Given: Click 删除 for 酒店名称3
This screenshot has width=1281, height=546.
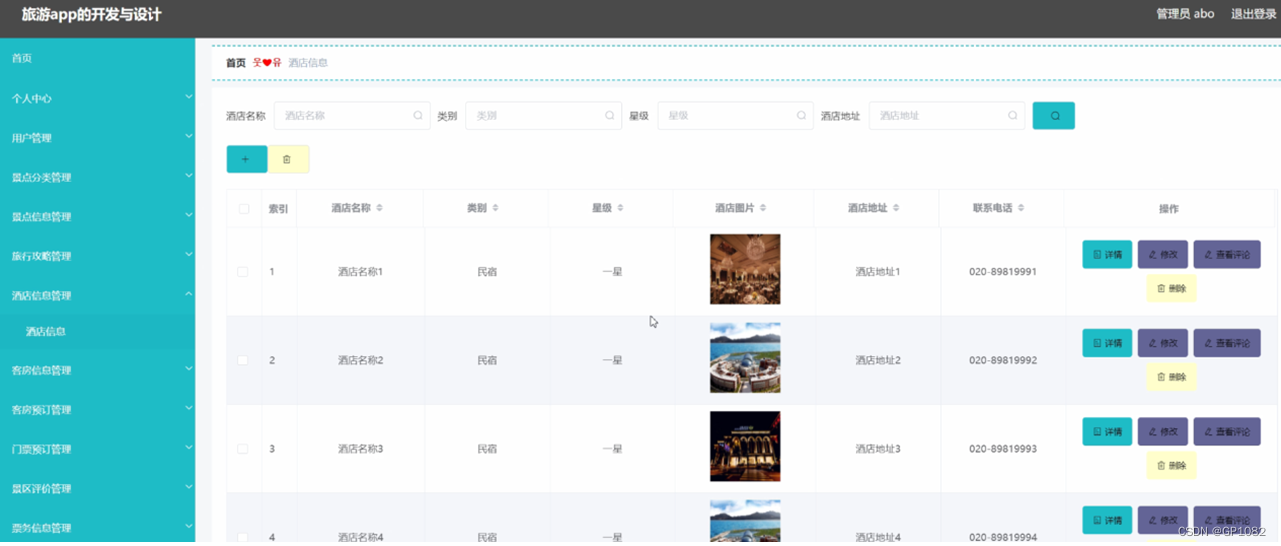Looking at the screenshot, I should click(x=1171, y=466).
